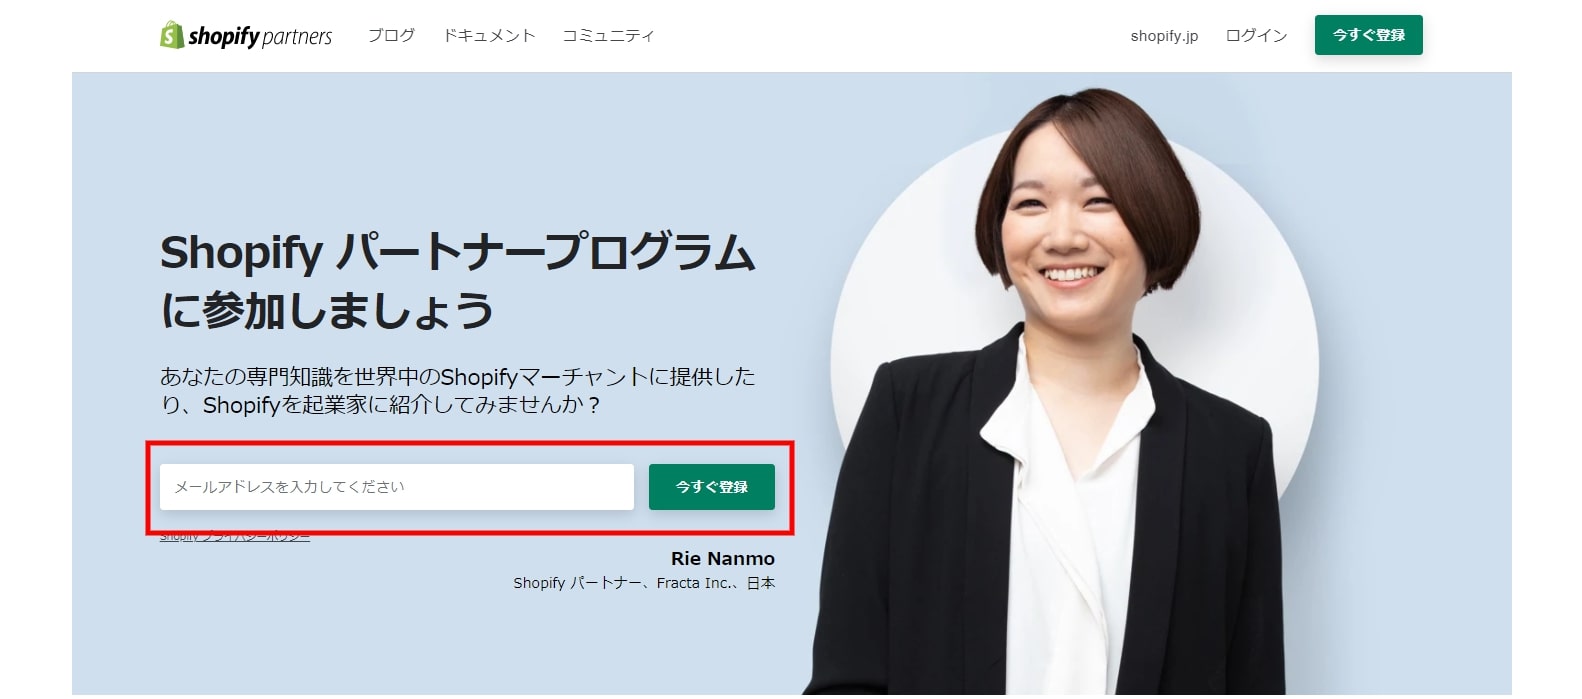The height and width of the screenshot is (699, 1582).
Task: Click the "shopify partners" wordmark text
Action: tap(260, 36)
